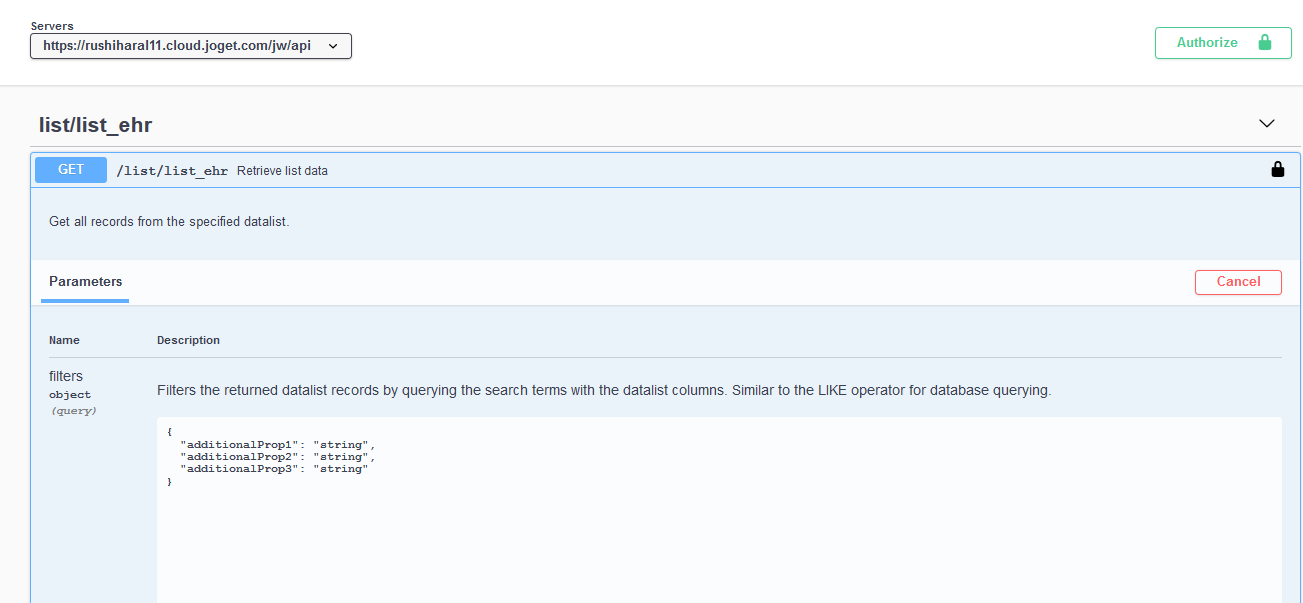1303x603 pixels.
Task: Collapse the list/list_ehr section using its chevron
Action: [x=1266, y=124]
